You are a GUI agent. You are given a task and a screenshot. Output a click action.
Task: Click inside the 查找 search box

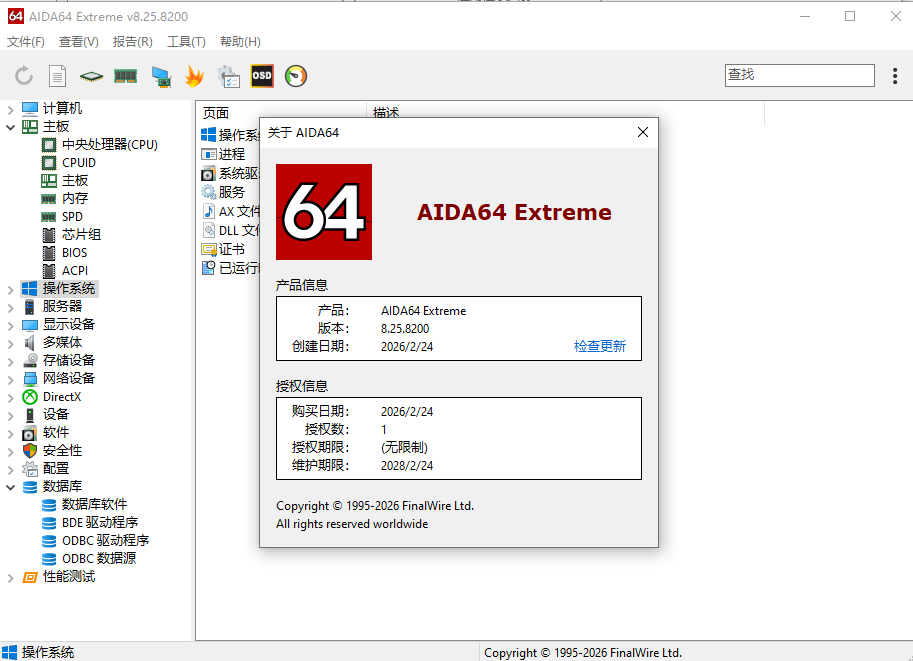798,75
